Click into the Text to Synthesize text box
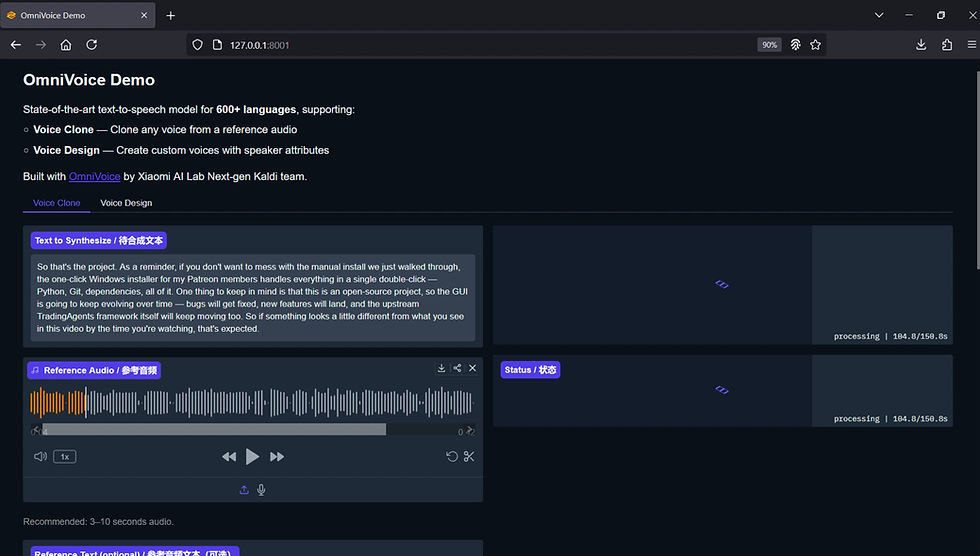The image size is (980, 556). (x=252, y=297)
